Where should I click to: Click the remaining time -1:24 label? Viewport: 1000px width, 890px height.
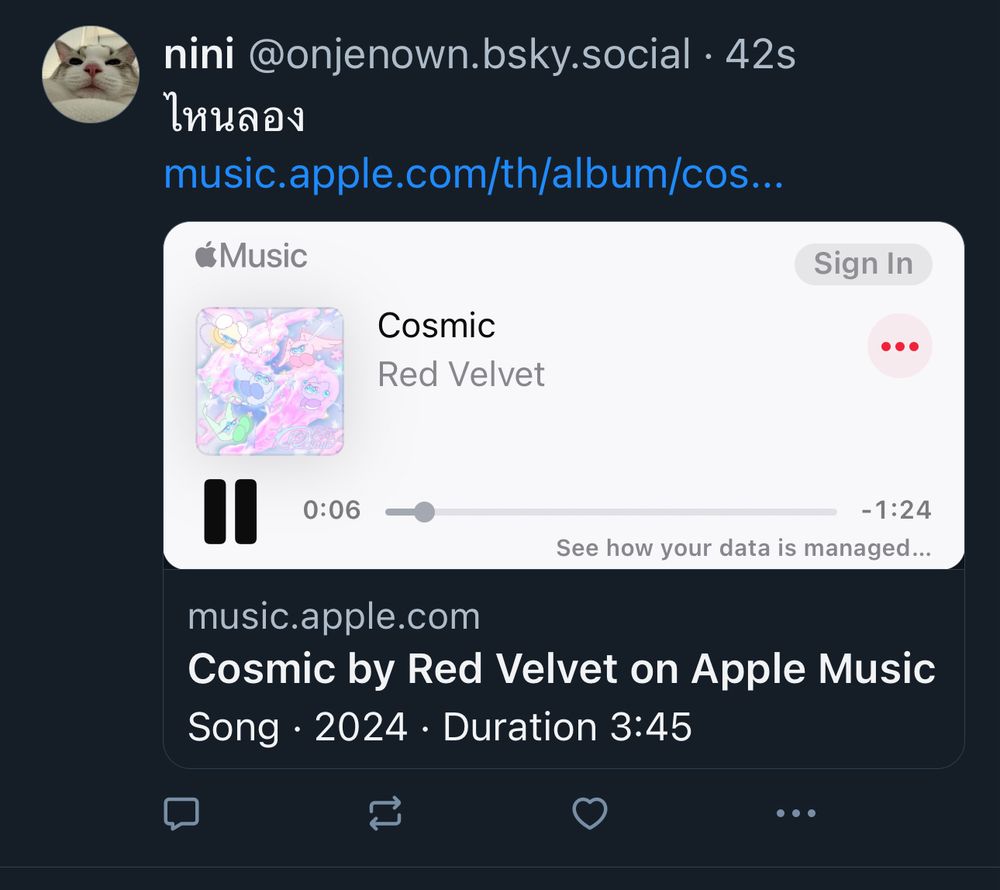click(x=896, y=511)
